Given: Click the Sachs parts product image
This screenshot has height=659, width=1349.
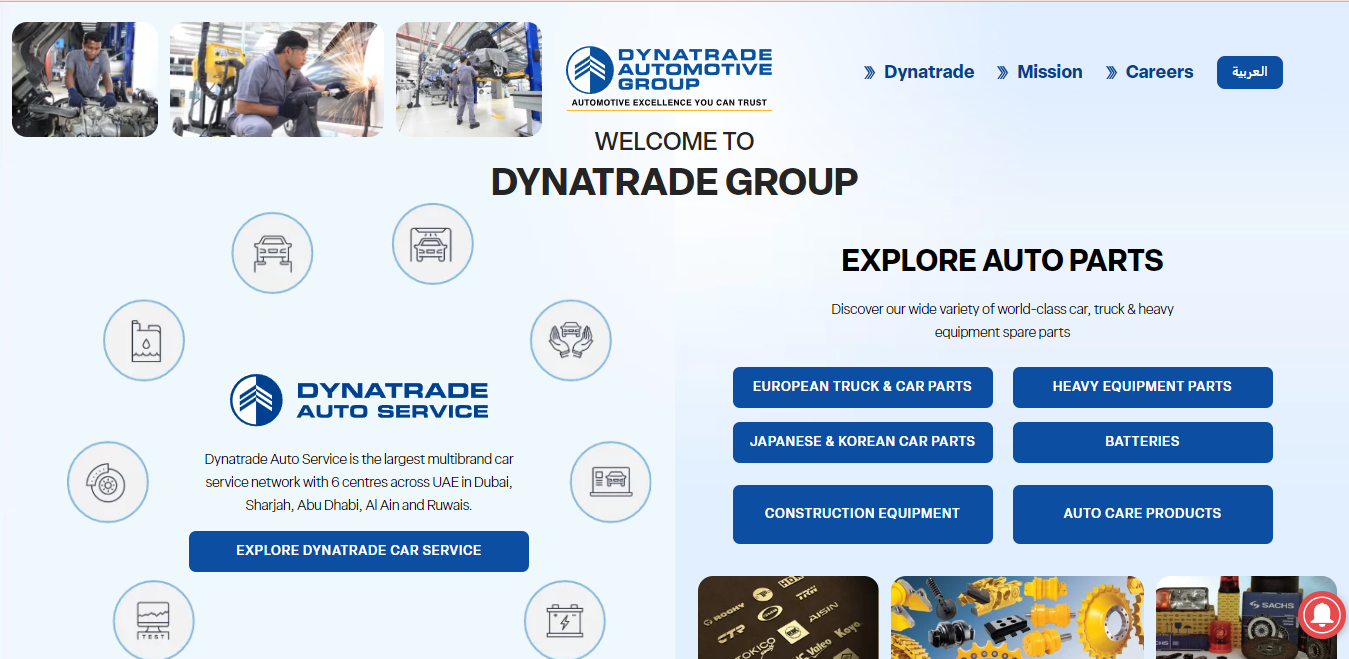Looking at the screenshot, I should tap(1246, 617).
